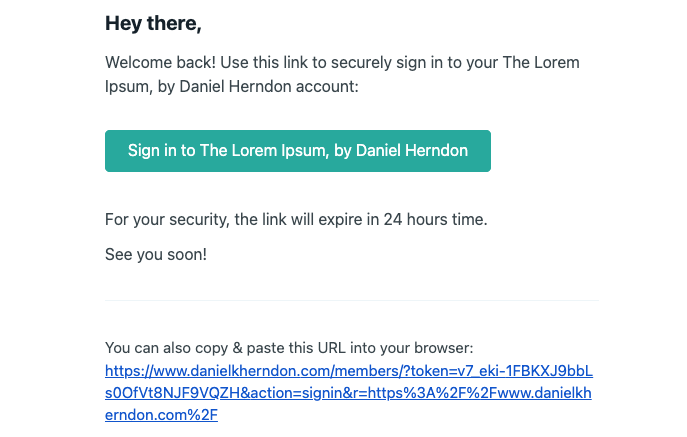The width and height of the screenshot is (687, 437).
Task: Click the 'Welcome back!' phrase in the intro
Action: click(x=160, y=63)
